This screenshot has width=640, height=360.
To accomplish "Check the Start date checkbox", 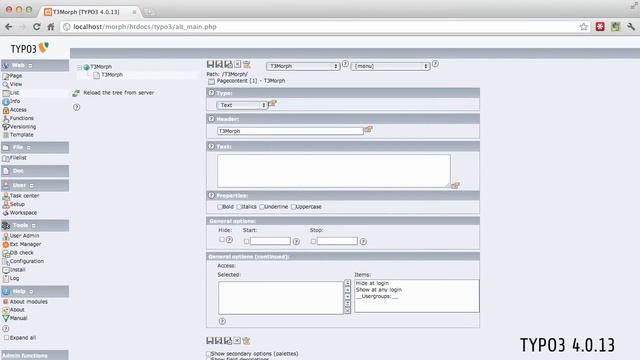I will (246, 242).
